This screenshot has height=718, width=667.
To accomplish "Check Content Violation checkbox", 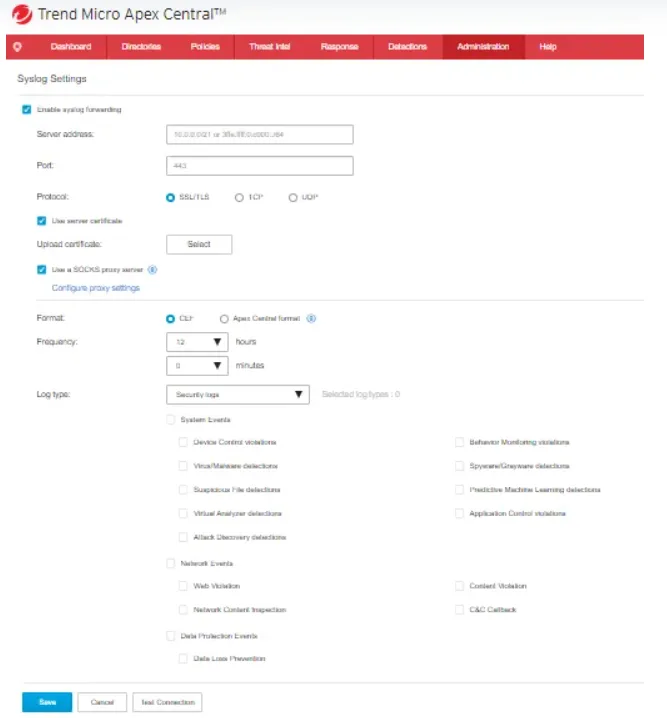I will point(459,586).
